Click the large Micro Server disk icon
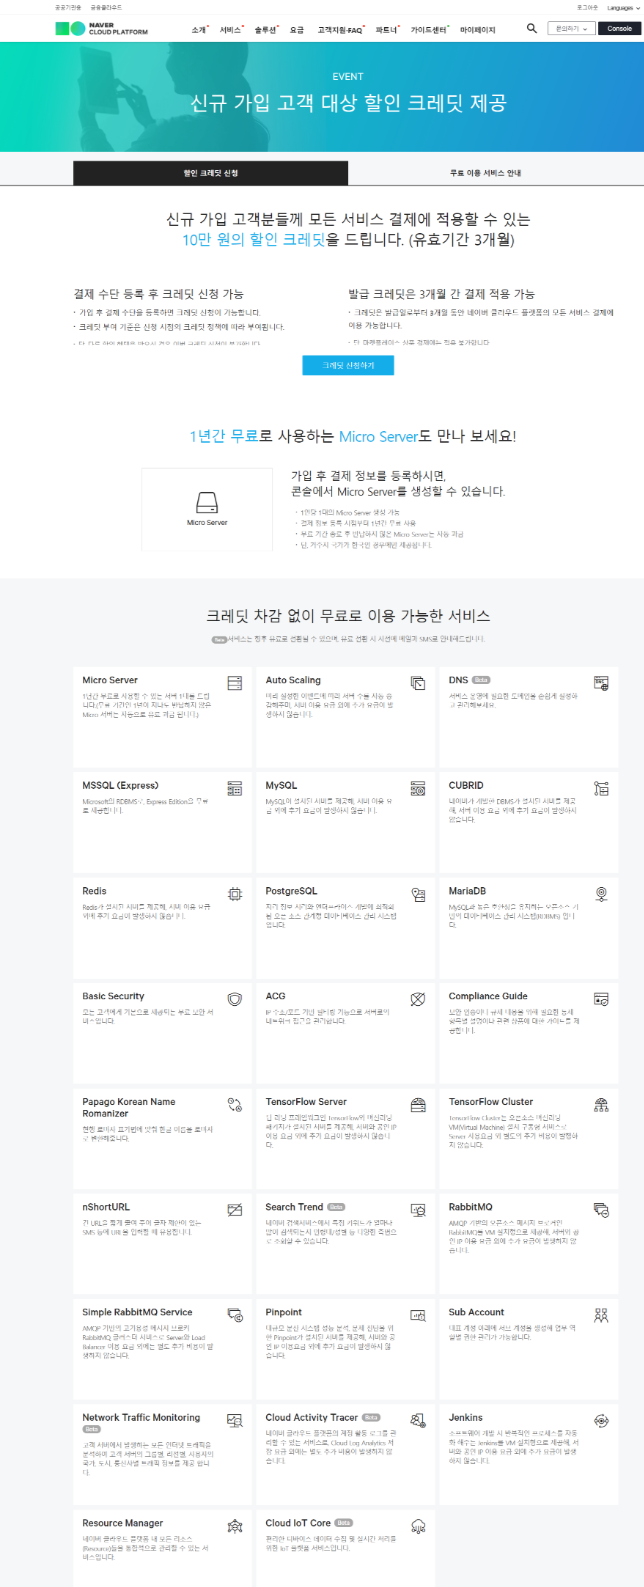Image resolution: width=644 pixels, height=1587 pixels. coord(207,502)
